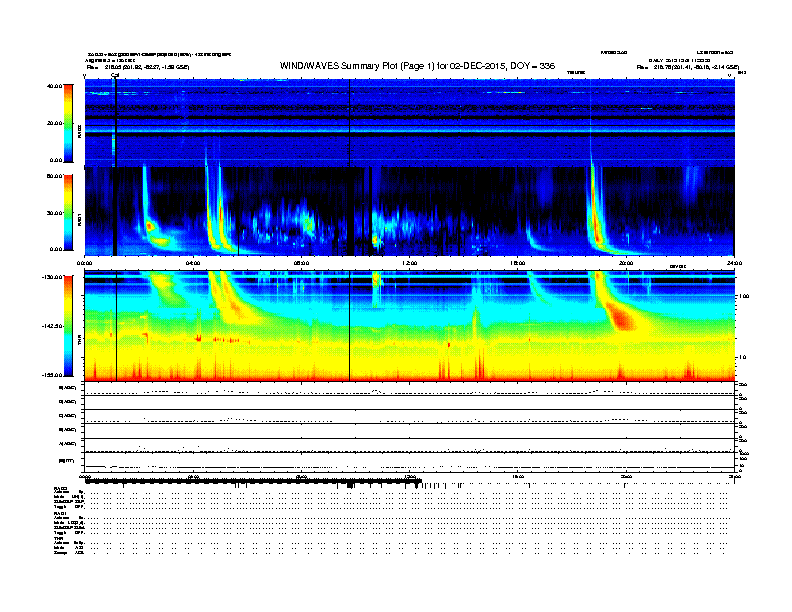Screen dimensions: 792x612
Task: Click the 04:00 tick label below RAD1 spectrogram
Action: tap(193, 263)
